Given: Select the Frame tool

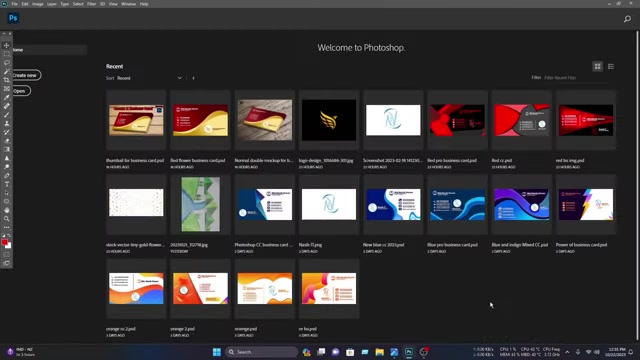Looking at the screenshot, I should 7,89.
